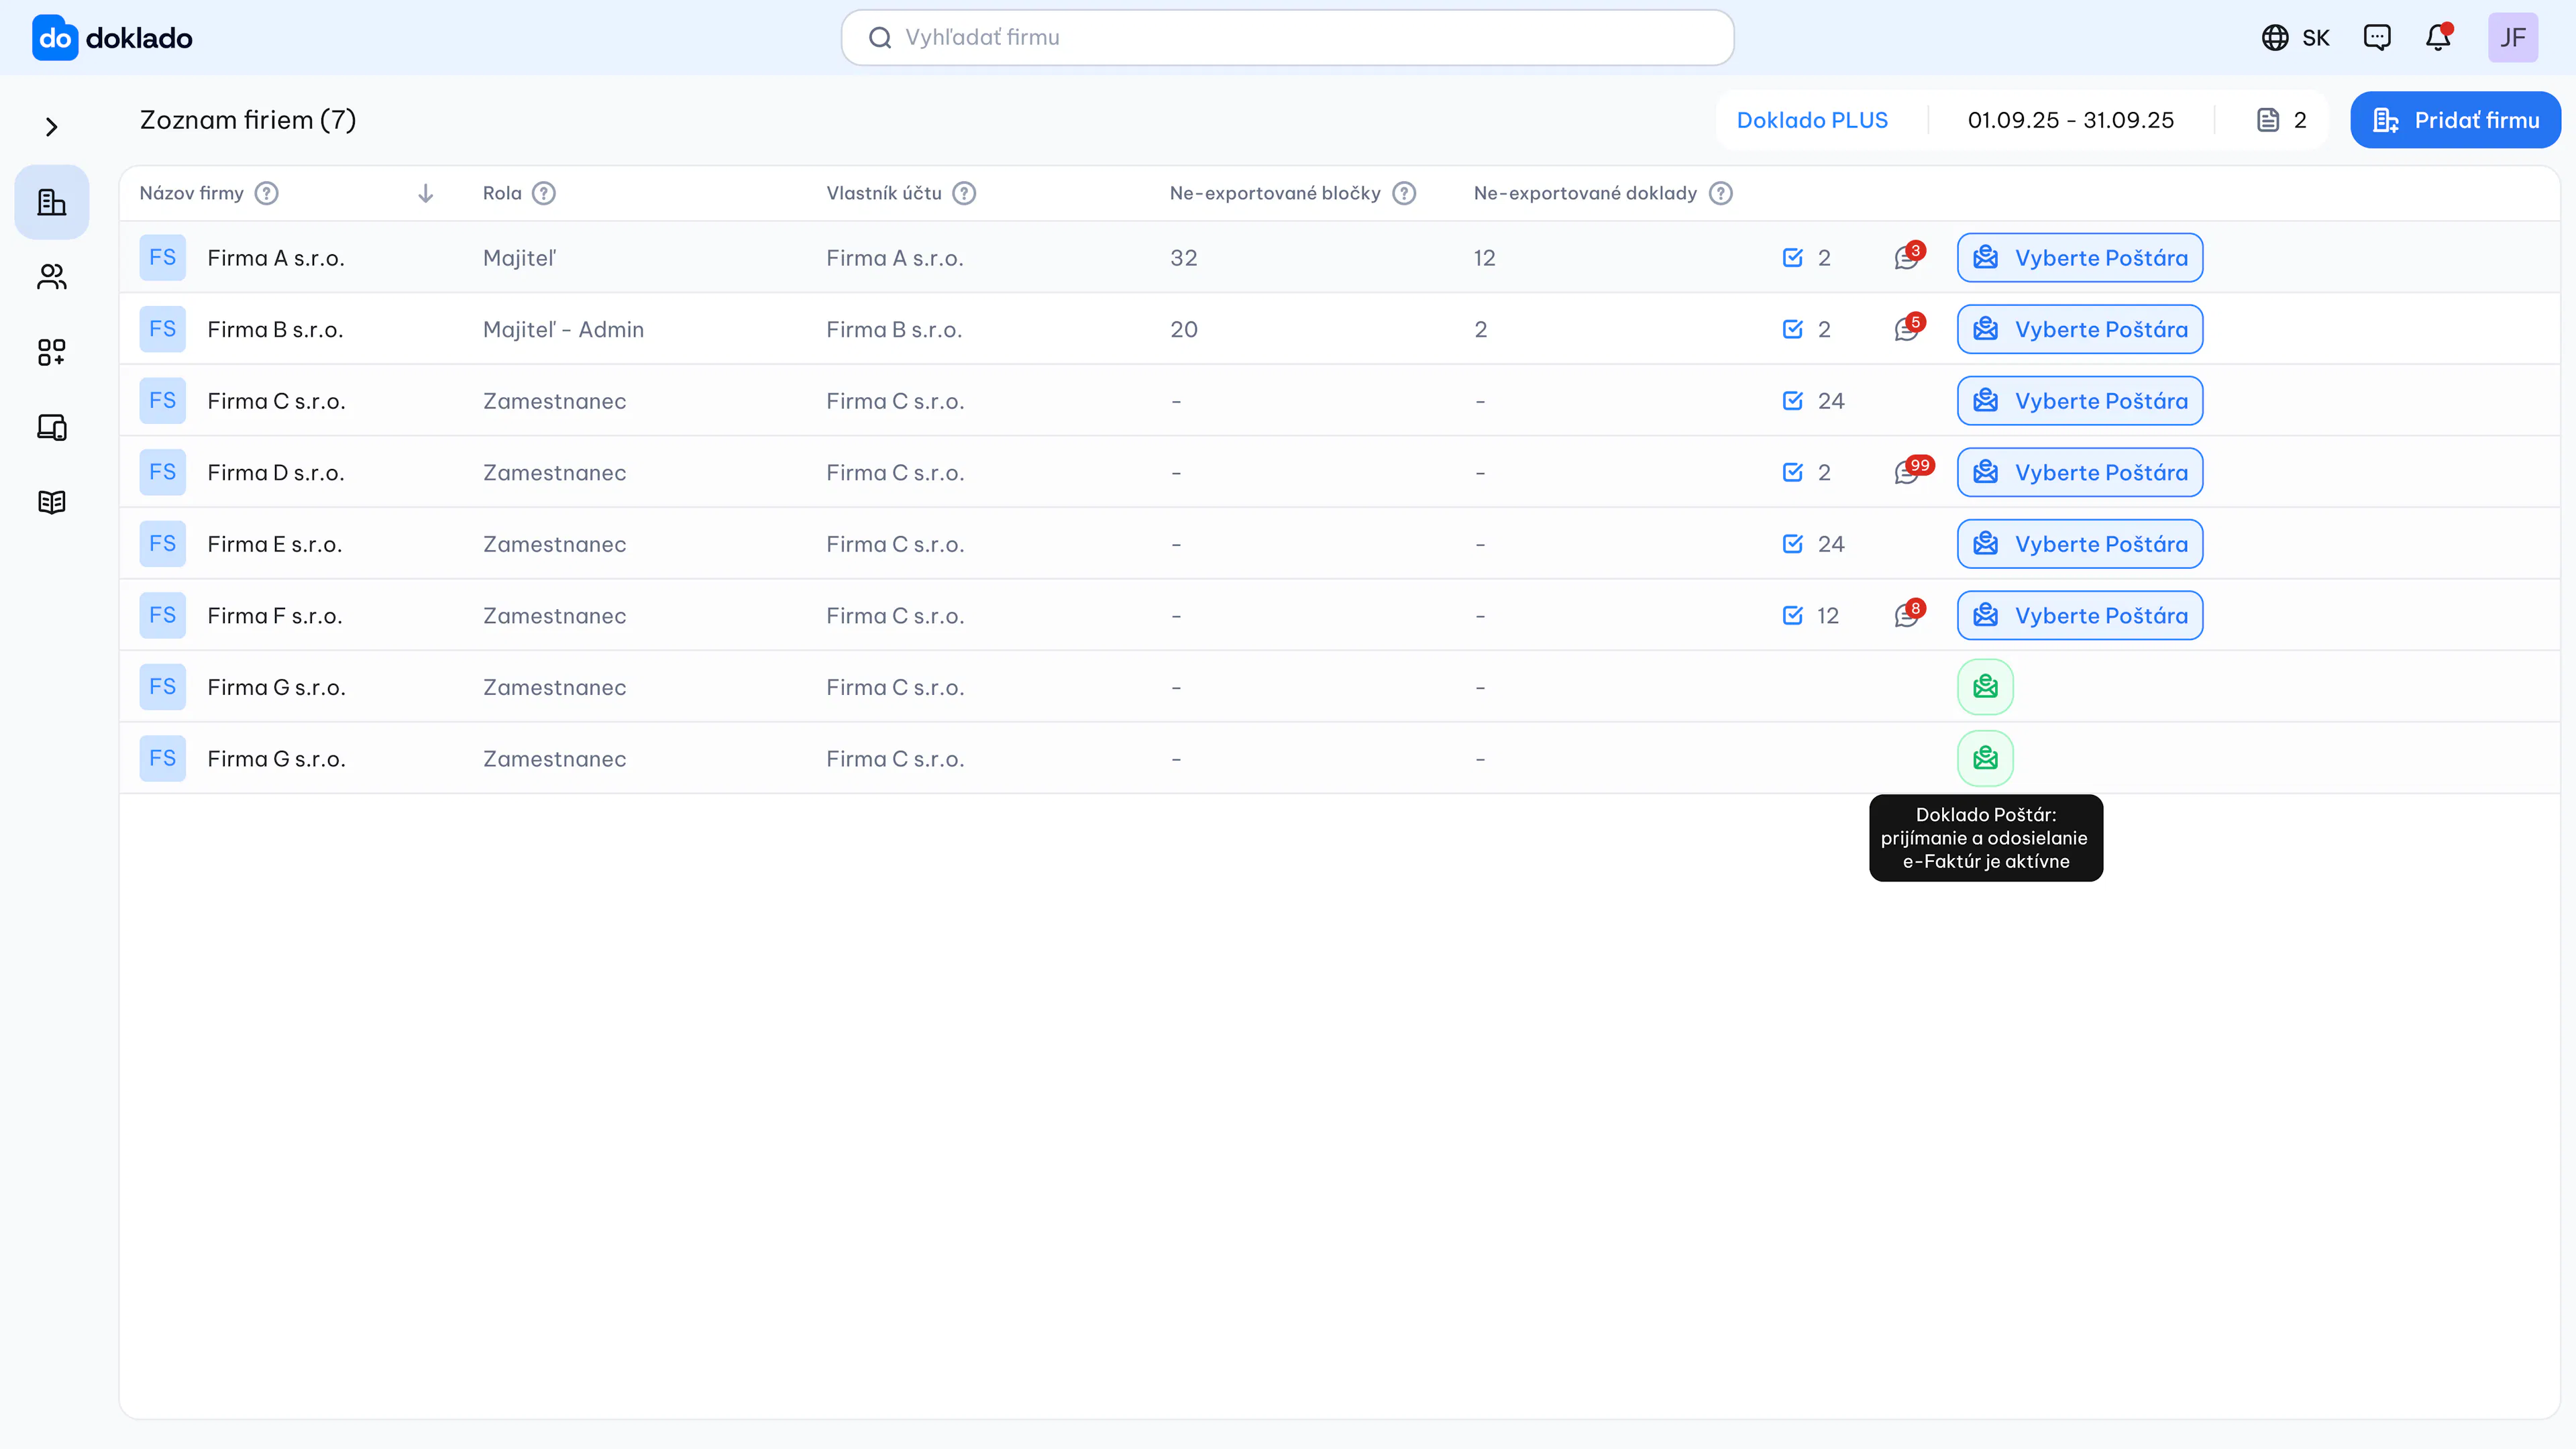Open Firma D comments with 99 badge

tap(1913, 471)
